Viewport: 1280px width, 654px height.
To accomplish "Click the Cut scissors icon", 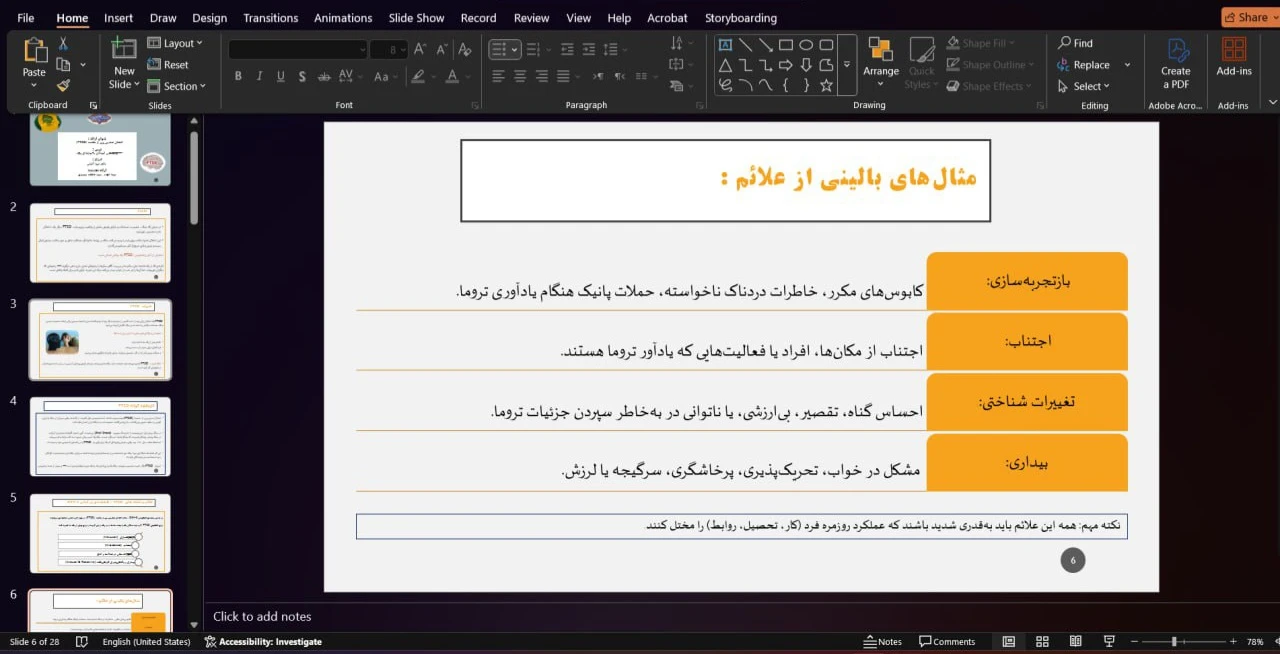I will (x=63, y=44).
